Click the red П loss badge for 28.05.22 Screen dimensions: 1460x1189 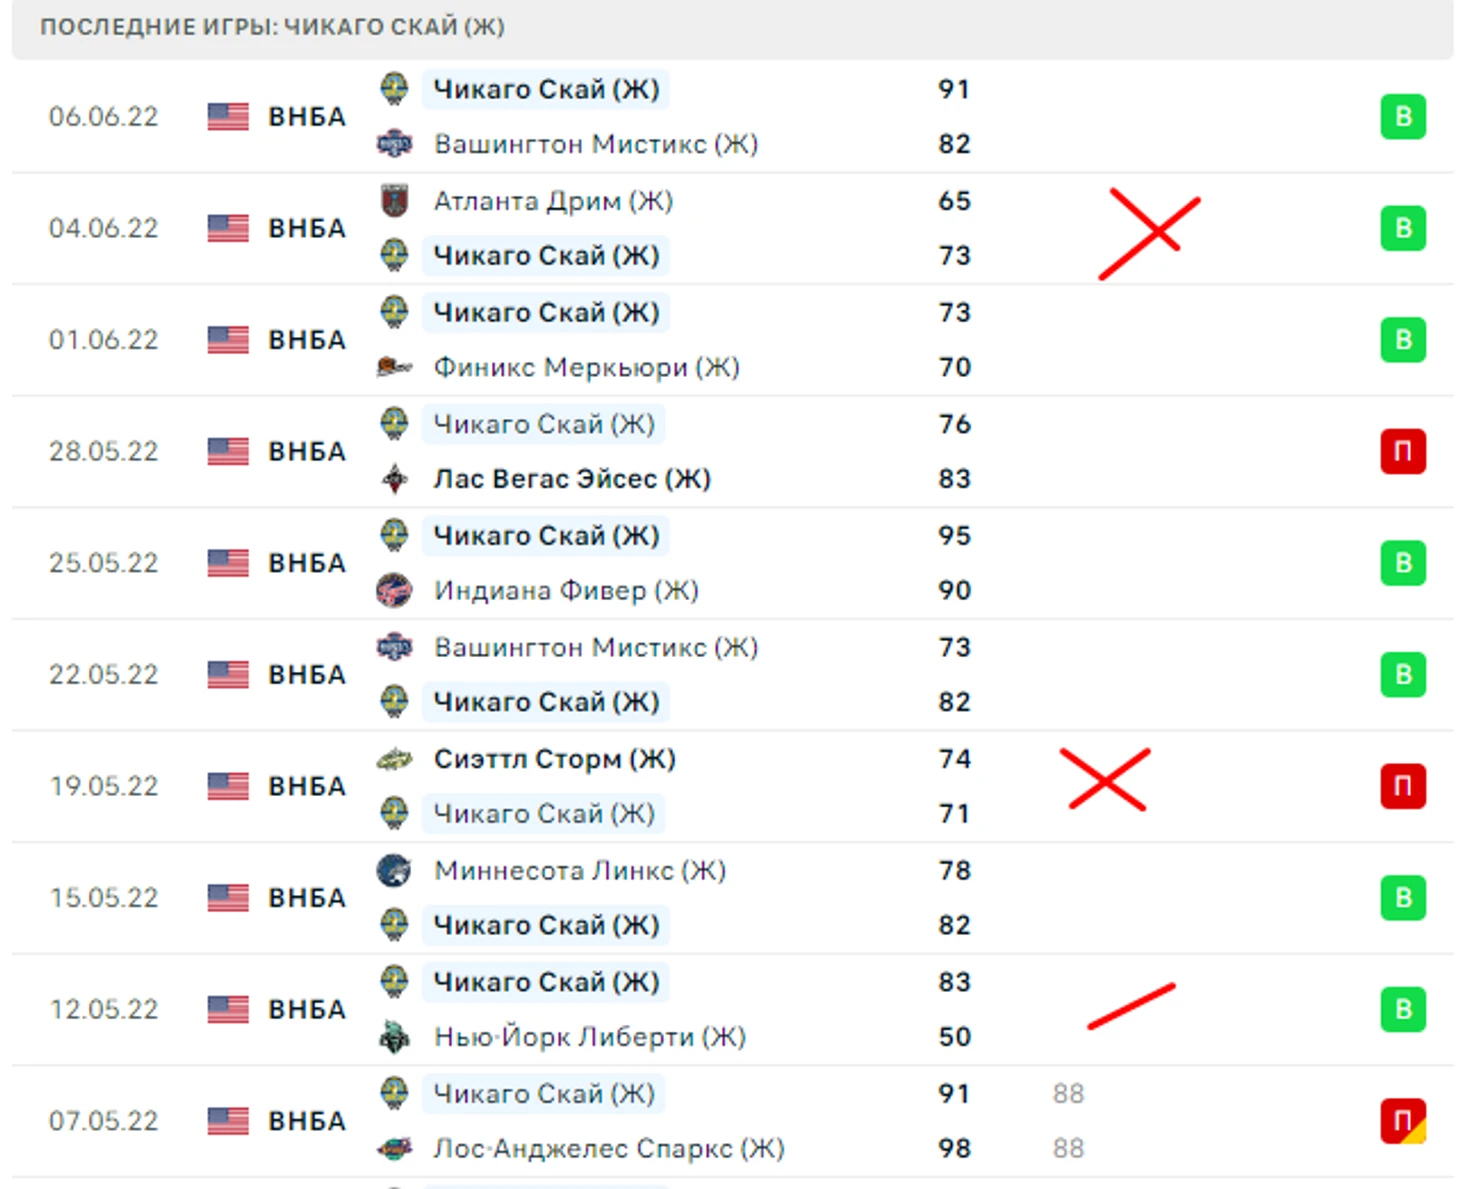point(1402,451)
